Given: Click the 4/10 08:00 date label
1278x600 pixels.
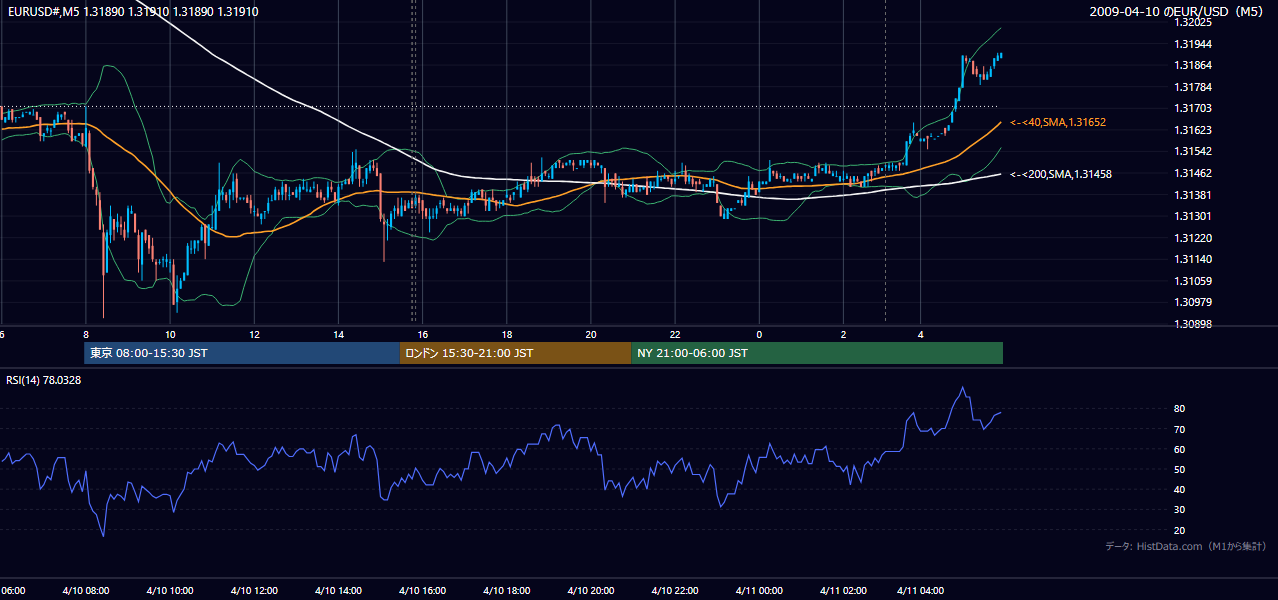Looking at the screenshot, I should (x=86, y=591).
